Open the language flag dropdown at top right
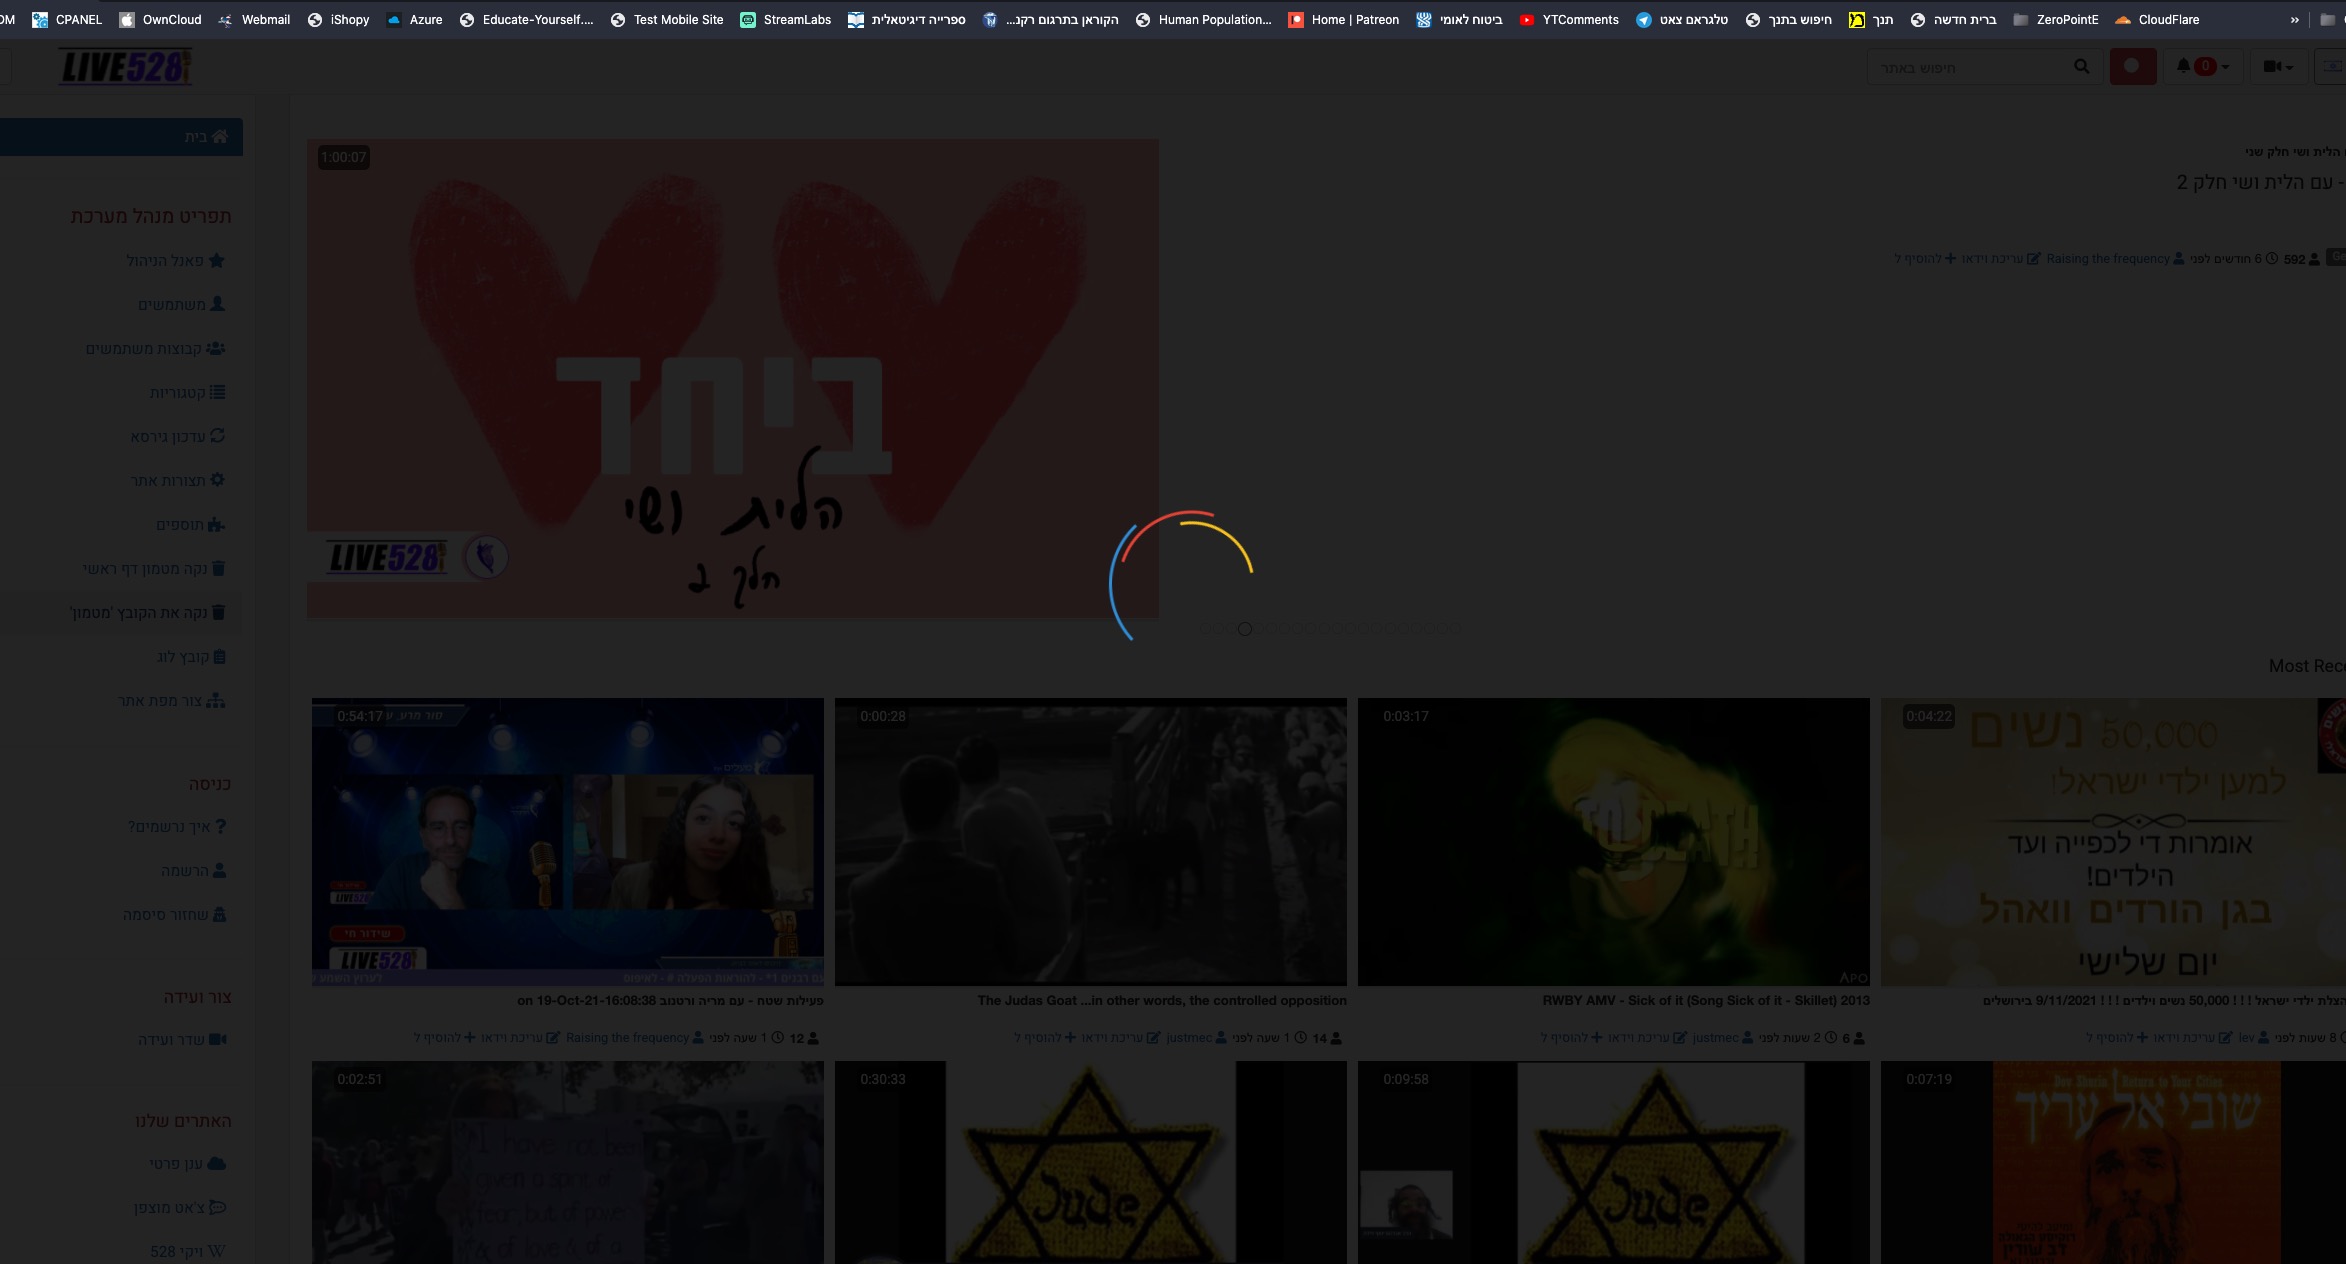Image resolution: width=2346 pixels, height=1264 pixels. click(2332, 66)
